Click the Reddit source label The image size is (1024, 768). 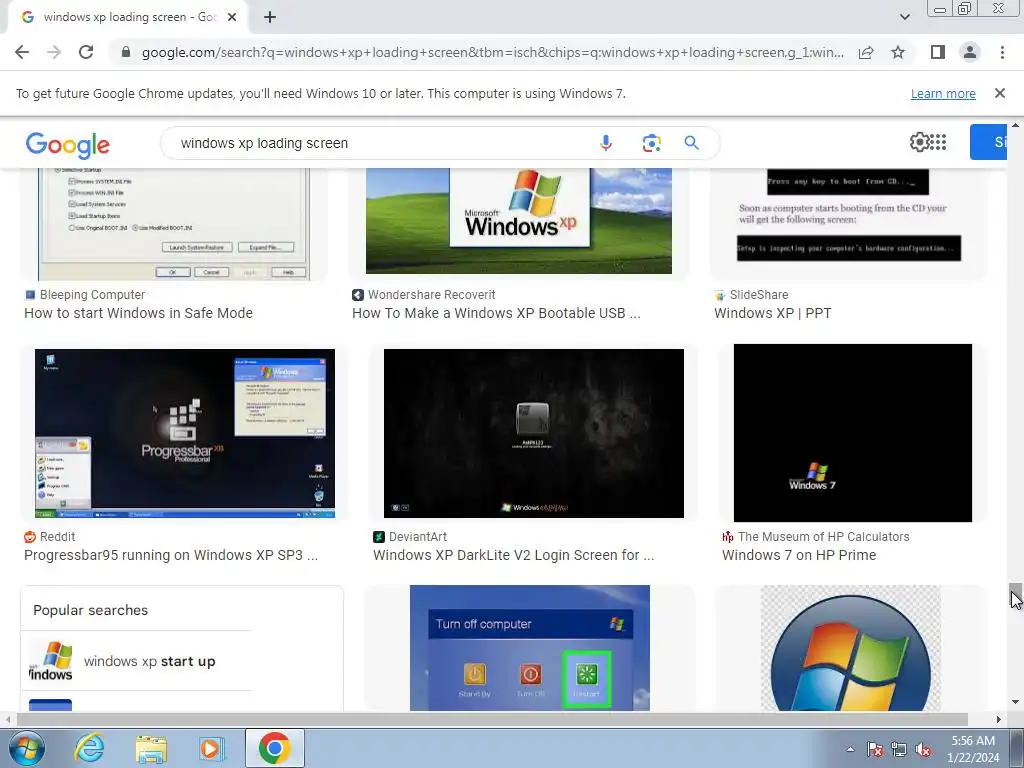[57, 537]
